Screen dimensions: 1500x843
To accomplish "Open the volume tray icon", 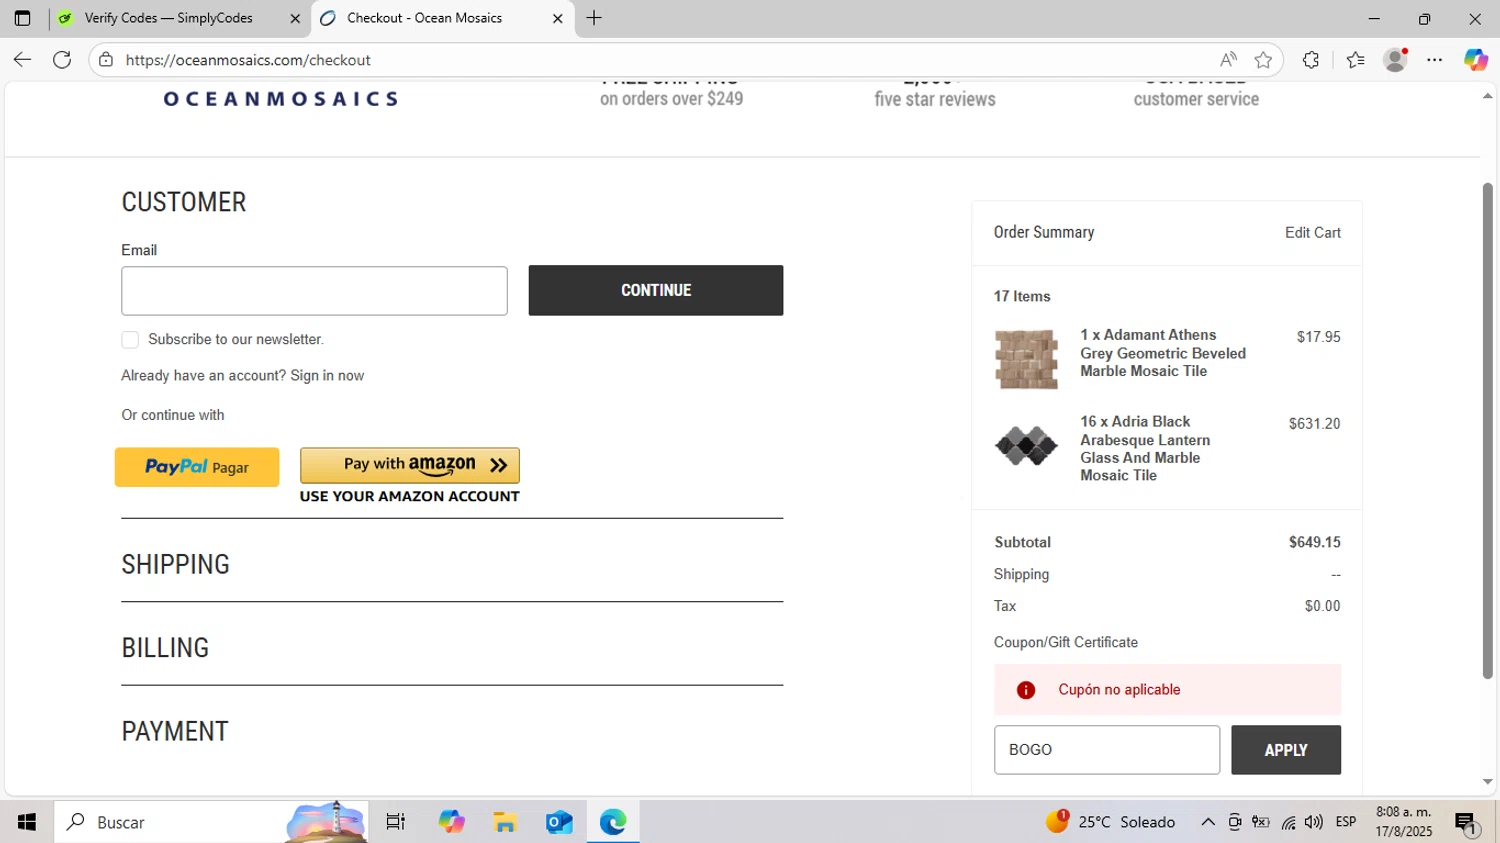I will coord(1314,822).
